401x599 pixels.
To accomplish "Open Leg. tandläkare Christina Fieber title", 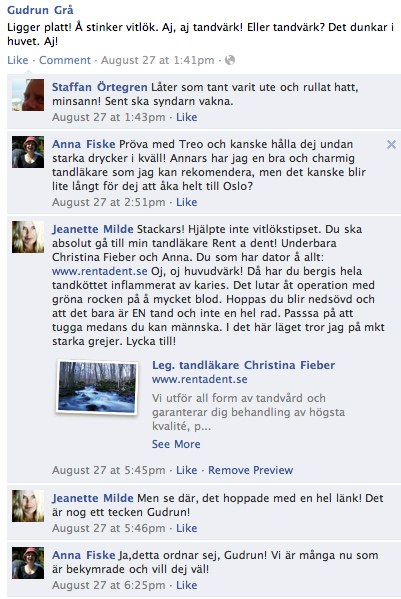I will tap(243, 365).
